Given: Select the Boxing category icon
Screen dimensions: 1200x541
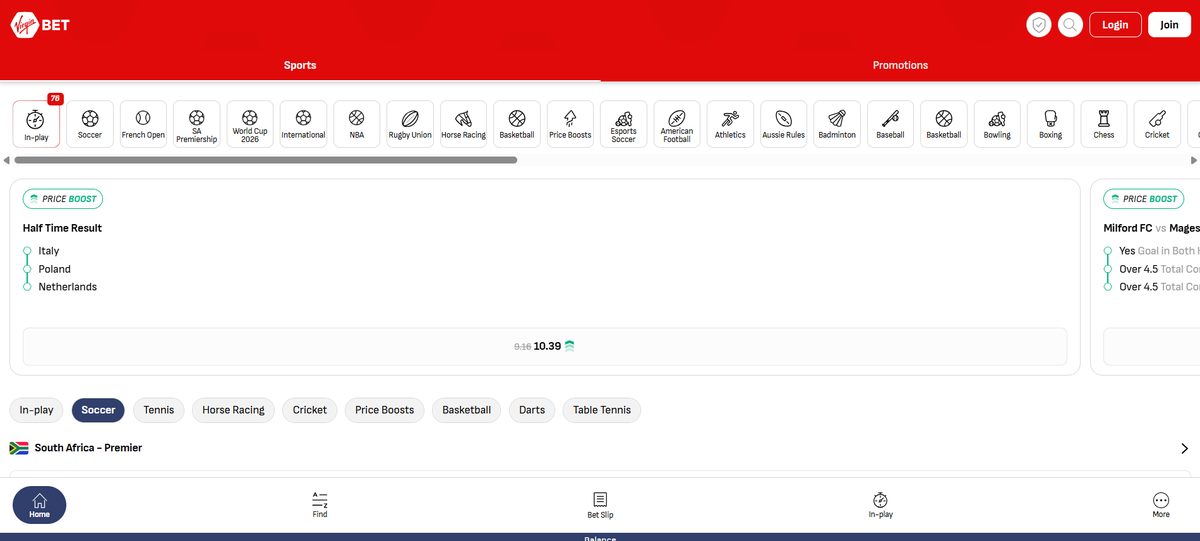Looking at the screenshot, I should point(1050,124).
